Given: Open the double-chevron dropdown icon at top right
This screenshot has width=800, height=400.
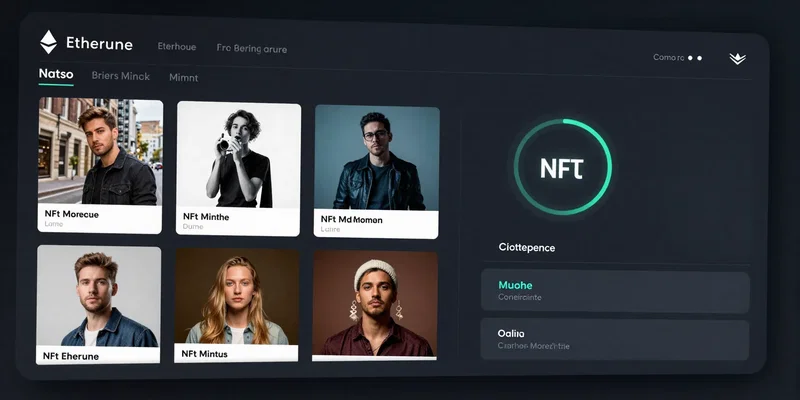Looking at the screenshot, I should [x=737, y=59].
